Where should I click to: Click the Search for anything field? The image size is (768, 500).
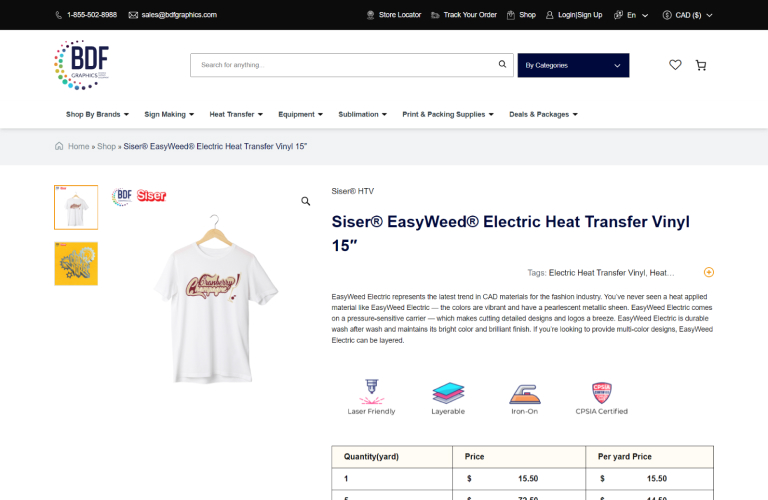343,65
